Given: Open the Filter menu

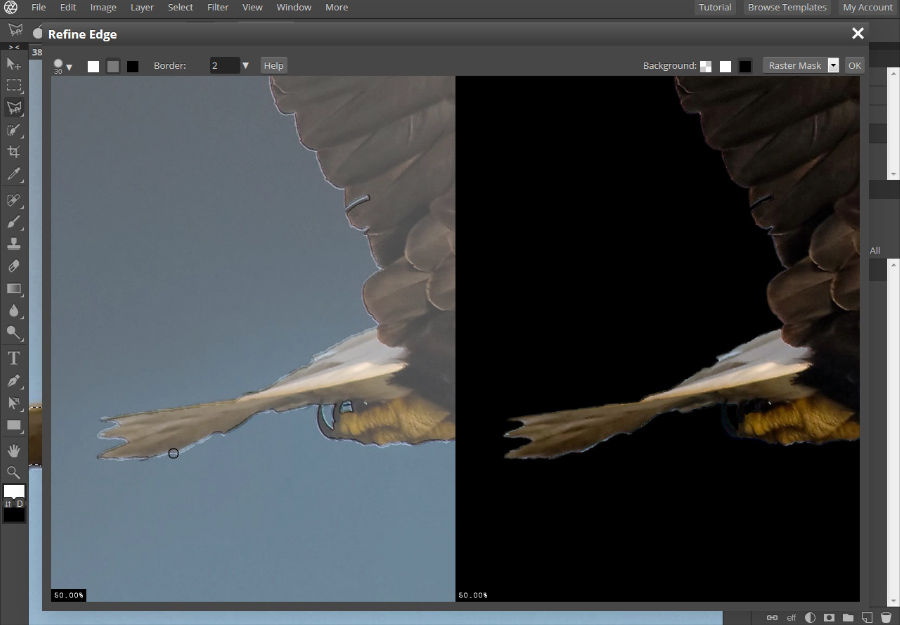Looking at the screenshot, I should (217, 7).
